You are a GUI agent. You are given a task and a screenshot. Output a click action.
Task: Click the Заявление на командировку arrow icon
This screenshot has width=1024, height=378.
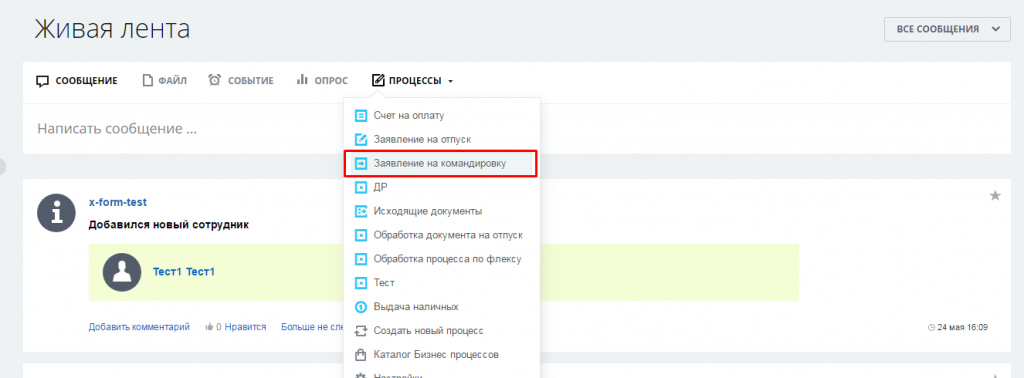click(360, 163)
